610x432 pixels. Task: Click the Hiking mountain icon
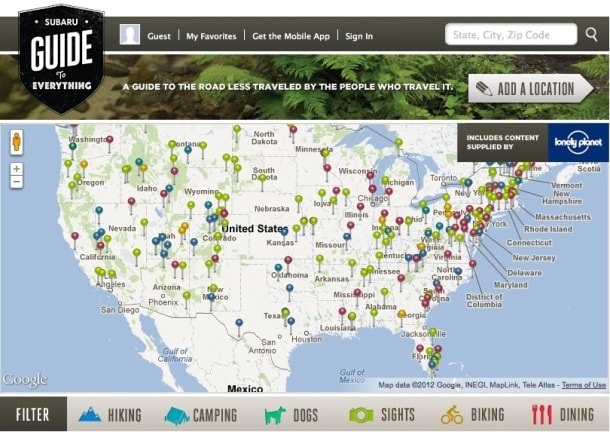click(x=90, y=414)
